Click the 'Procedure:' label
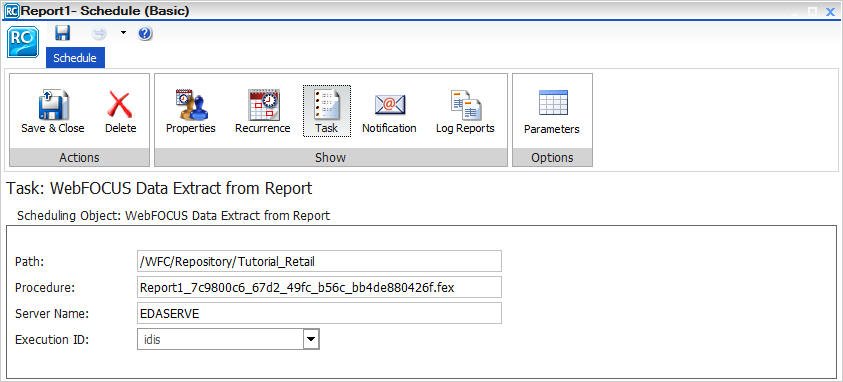The image size is (843, 382). (45, 287)
